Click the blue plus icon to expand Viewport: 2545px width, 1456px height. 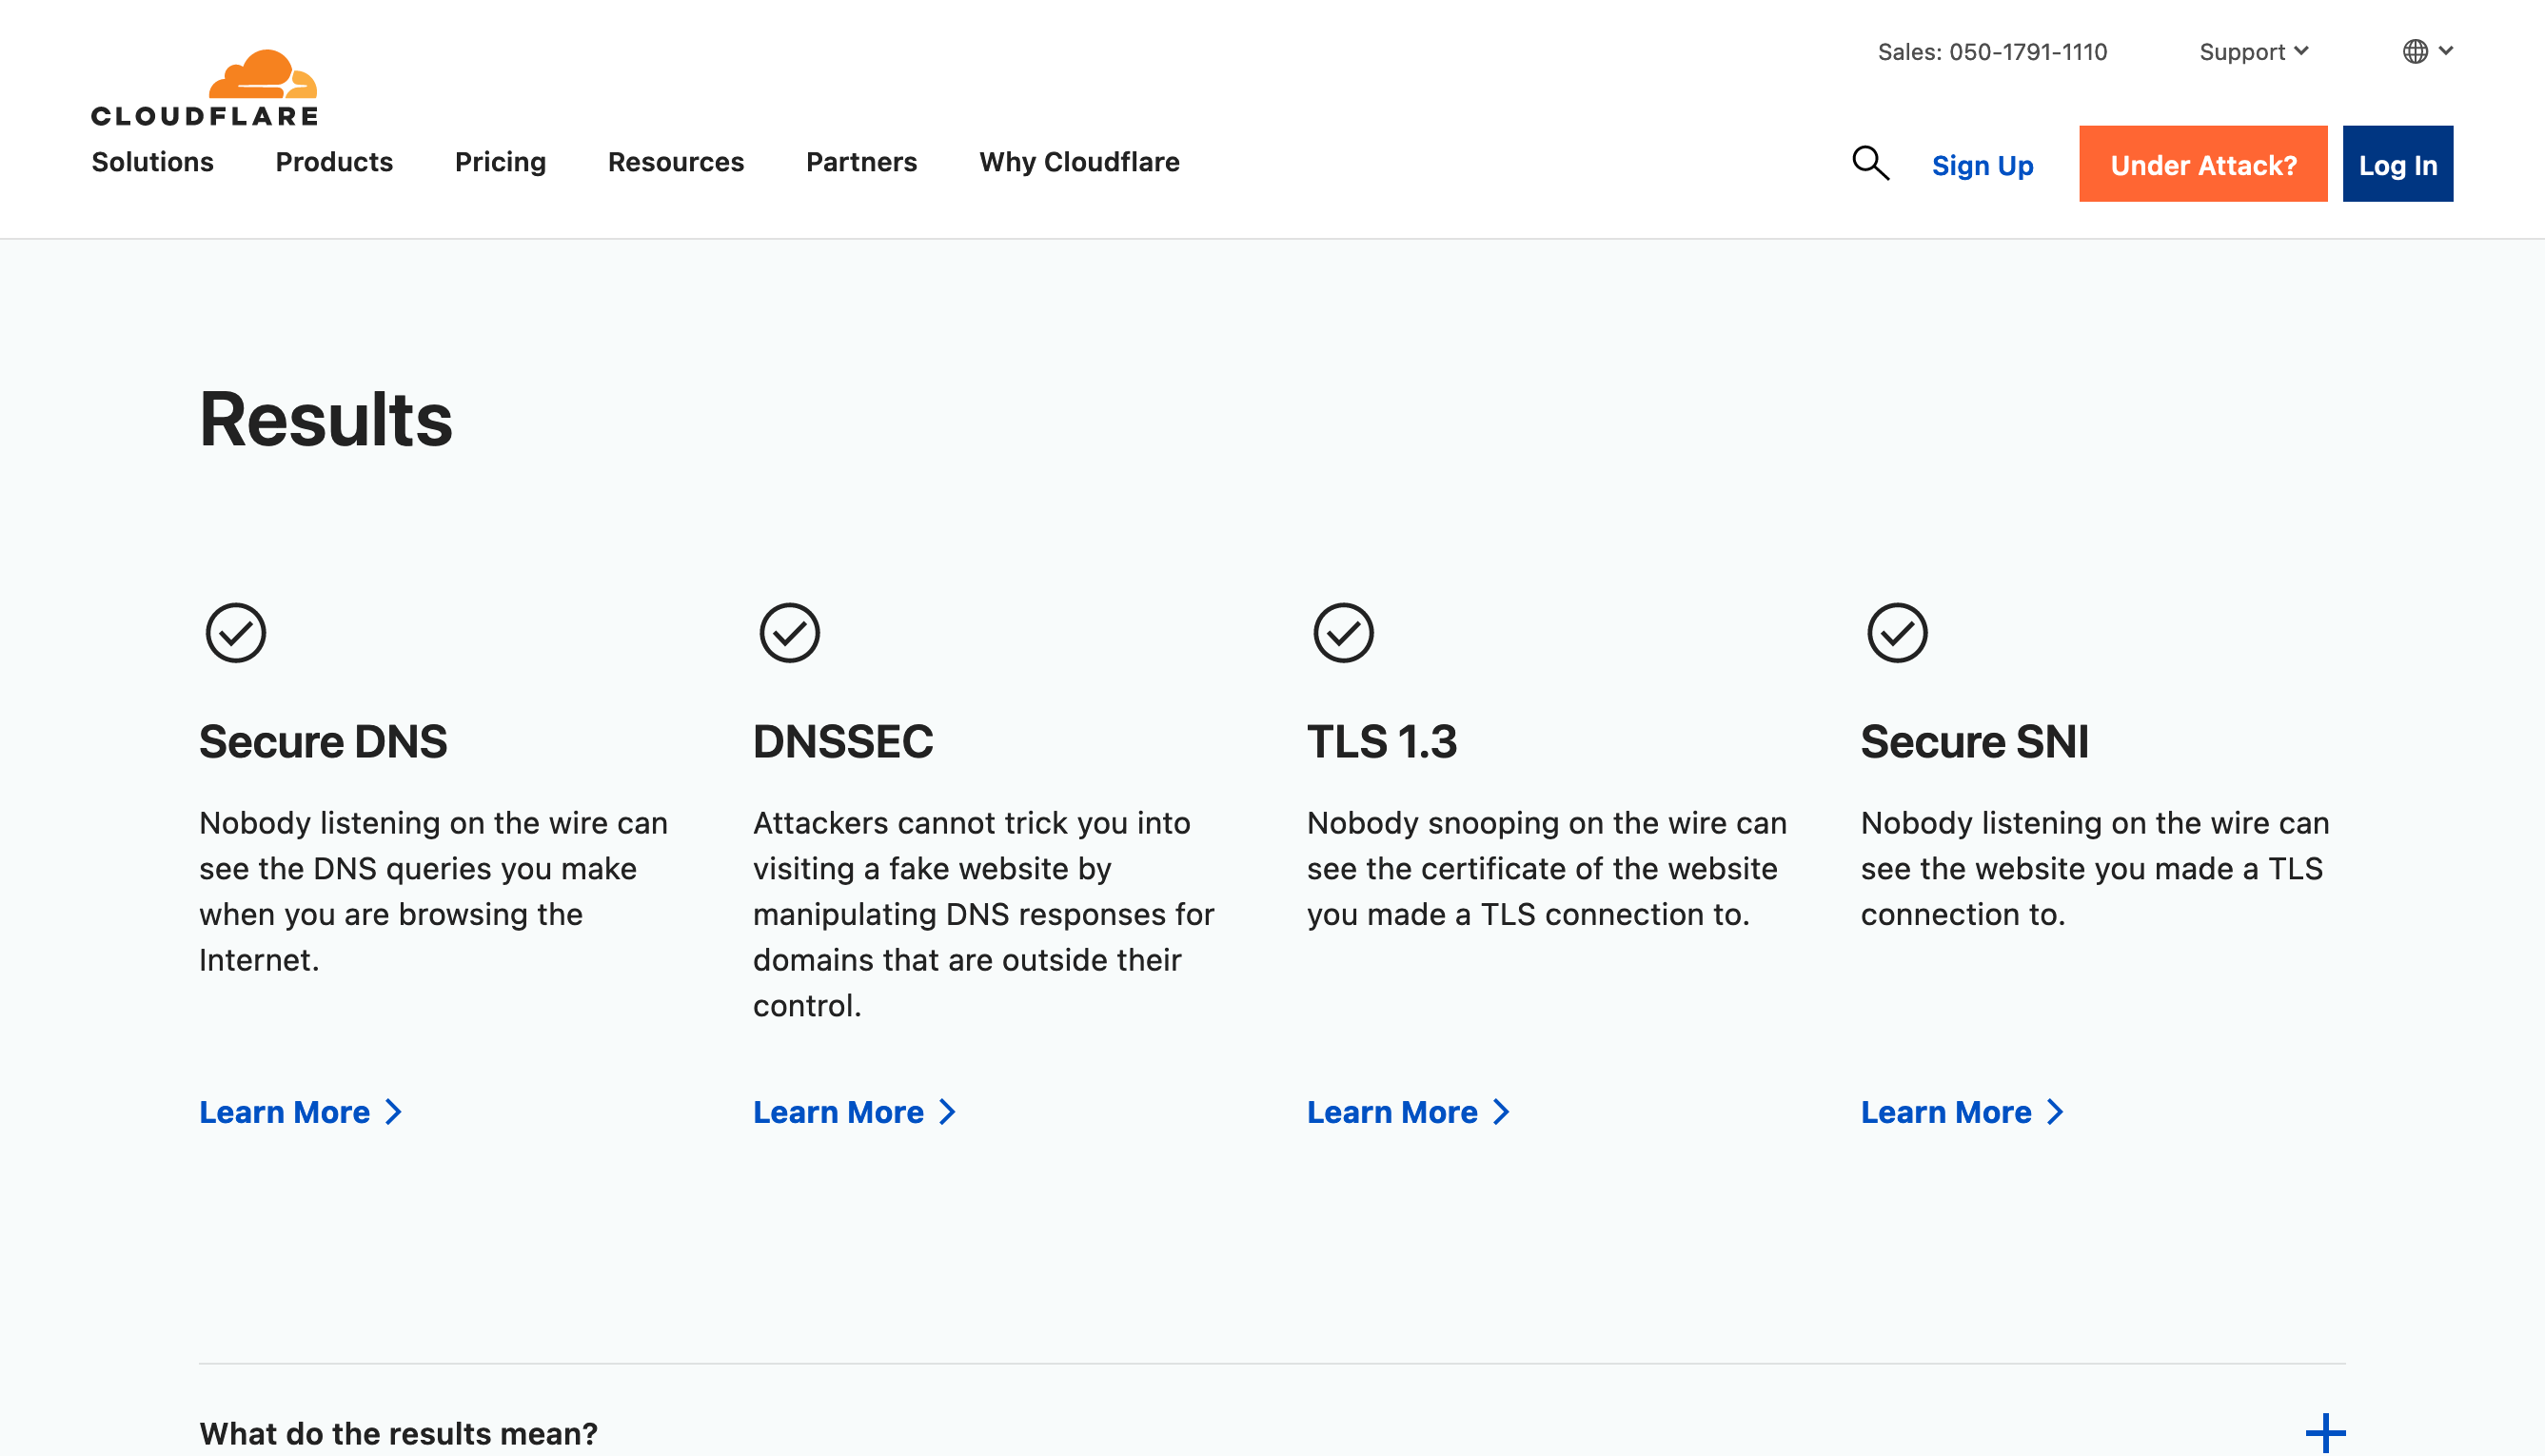click(2325, 1433)
